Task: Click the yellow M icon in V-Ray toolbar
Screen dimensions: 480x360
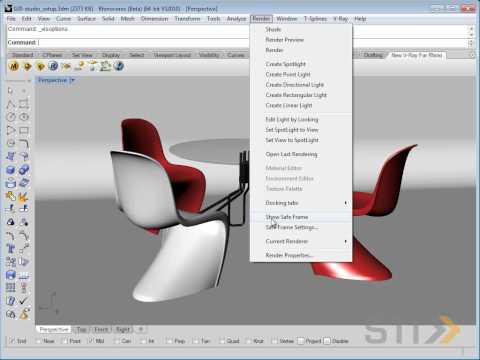Action: point(14,66)
